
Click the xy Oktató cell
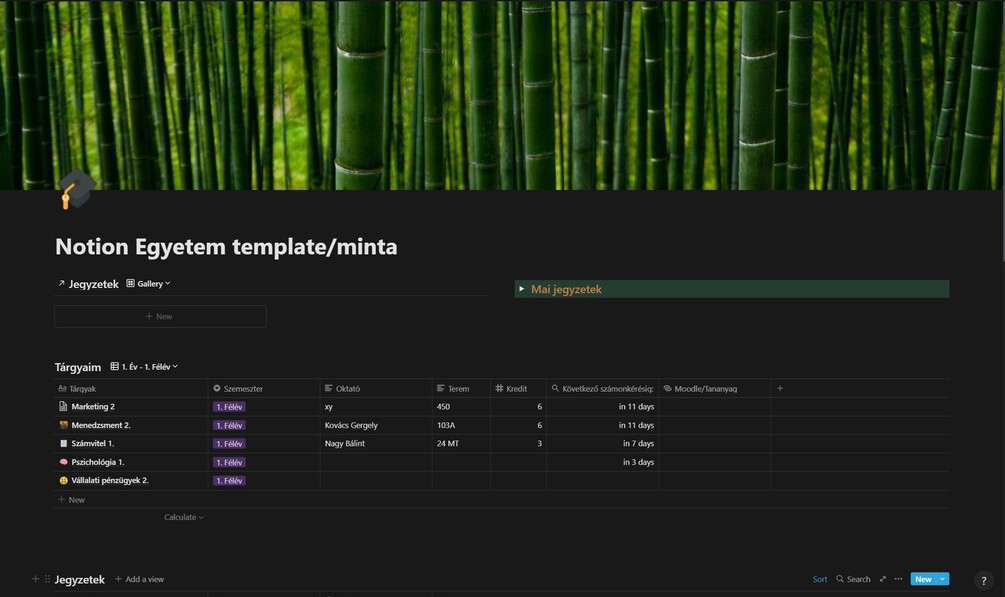(376, 407)
